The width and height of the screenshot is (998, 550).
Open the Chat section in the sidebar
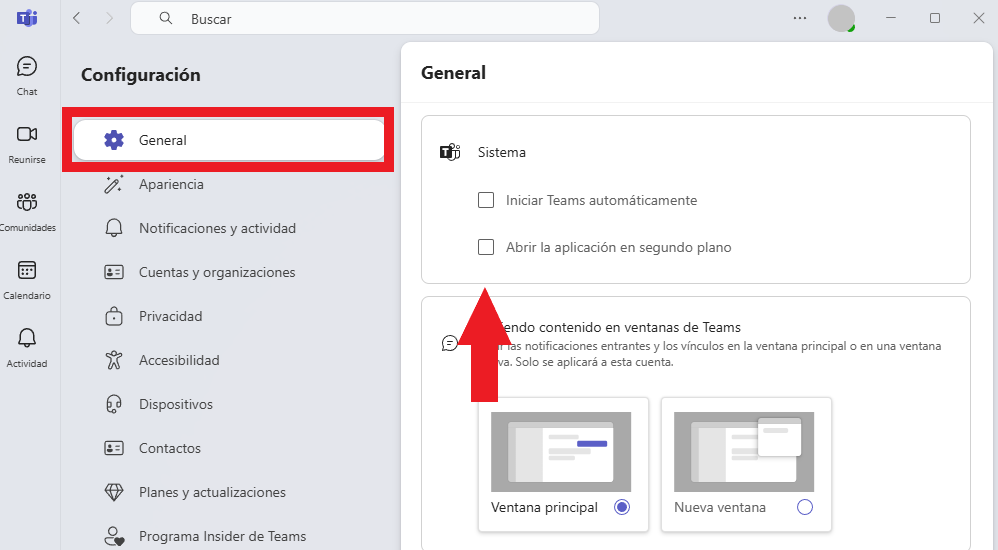click(x=27, y=76)
